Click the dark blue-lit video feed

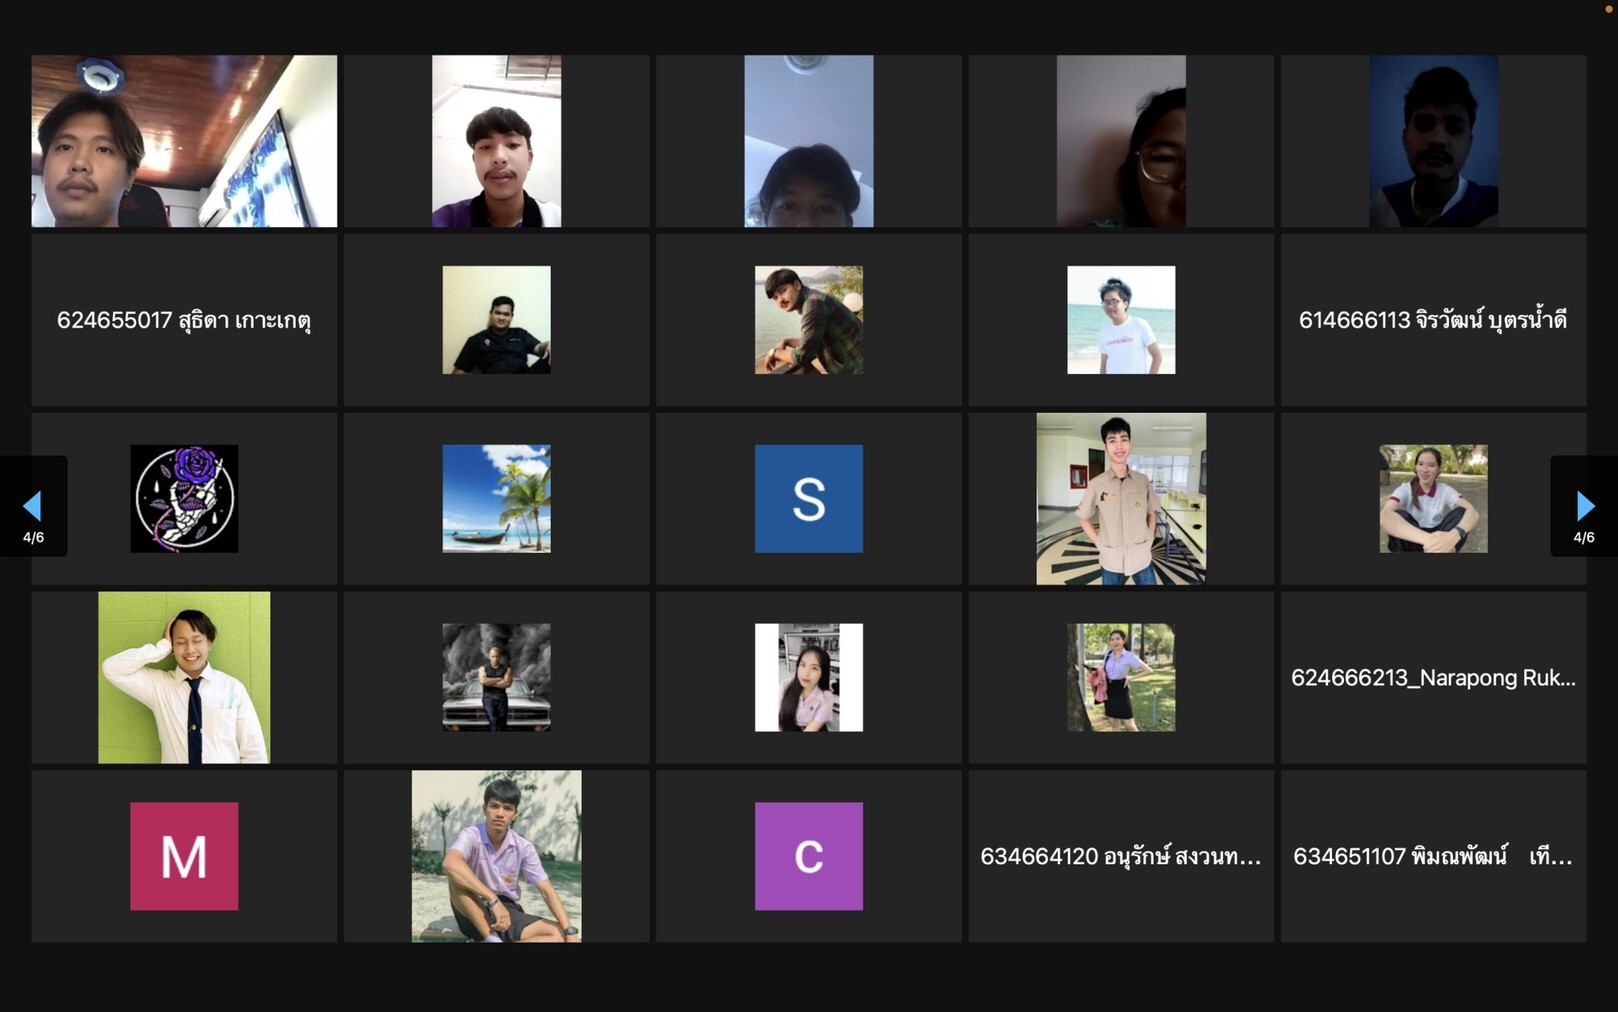click(x=1433, y=141)
